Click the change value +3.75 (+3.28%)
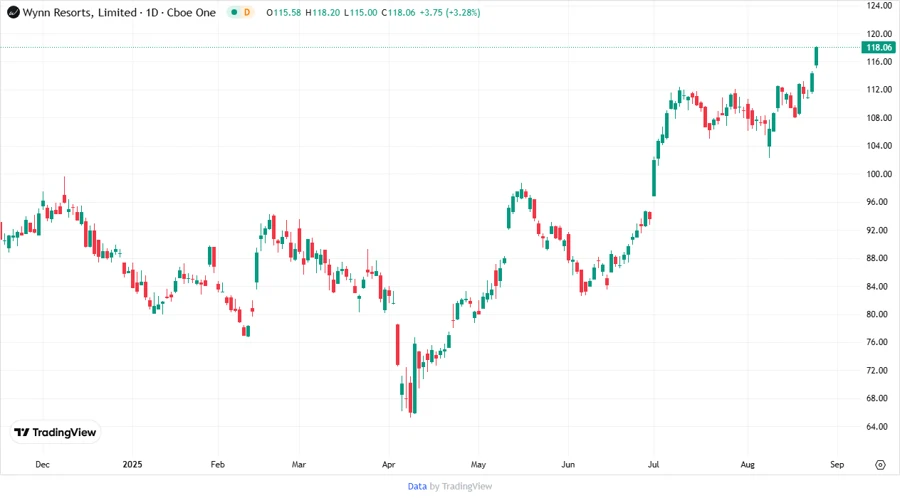 (450, 12)
